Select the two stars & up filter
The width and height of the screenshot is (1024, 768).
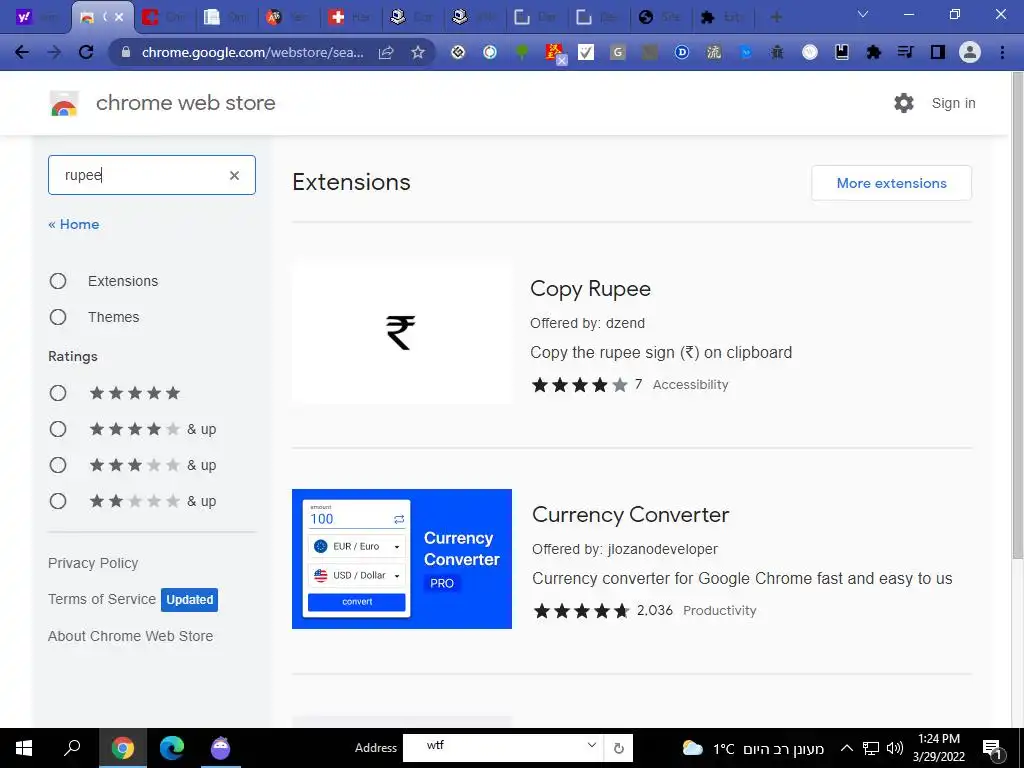(58, 501)
